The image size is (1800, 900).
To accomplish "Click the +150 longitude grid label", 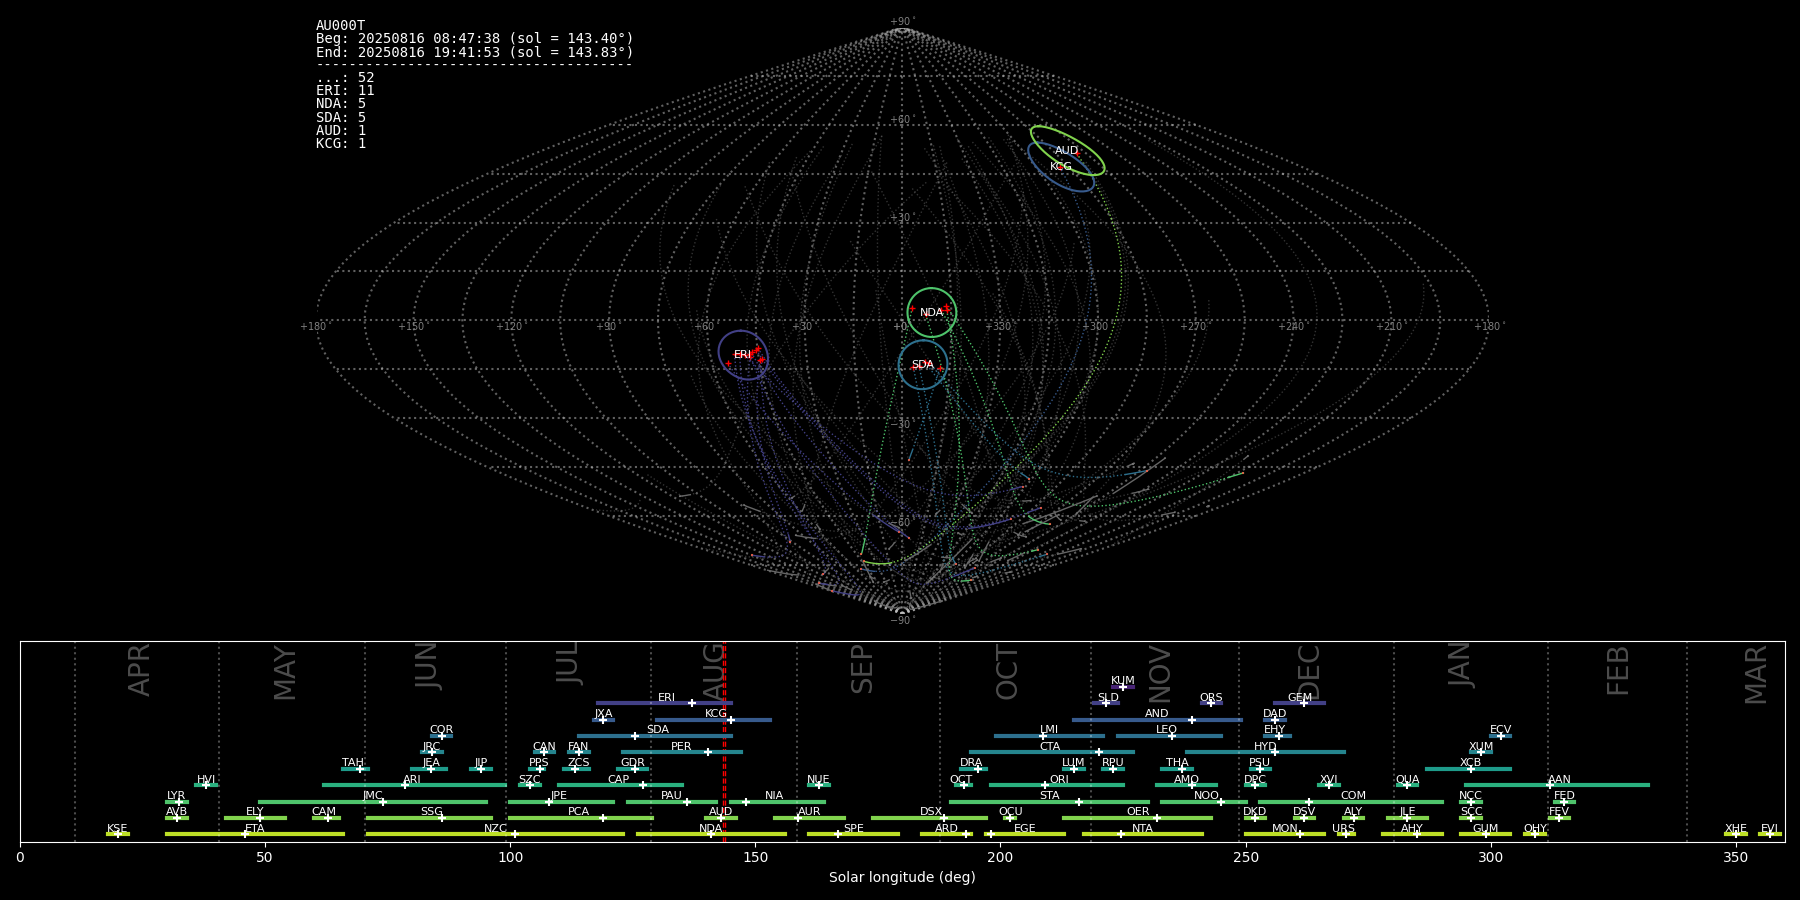I will [411, 327].
